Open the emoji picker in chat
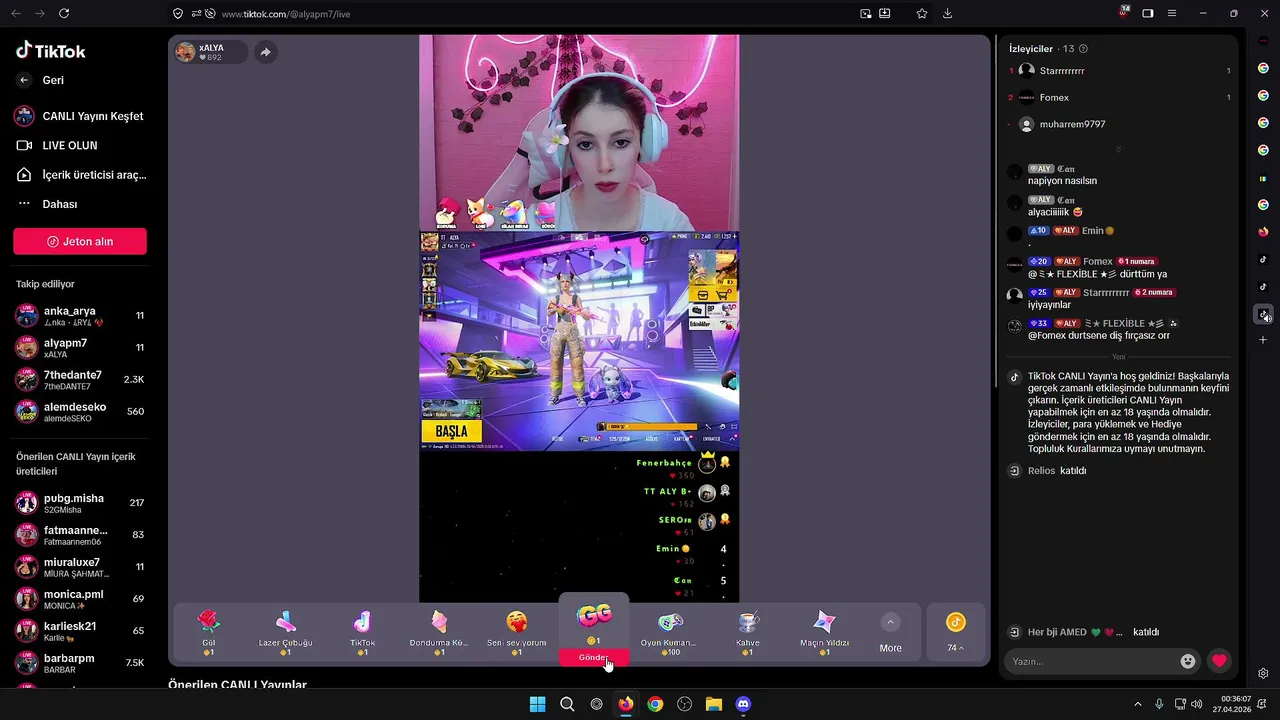 pyautogui.click(x=1188, y=661)
